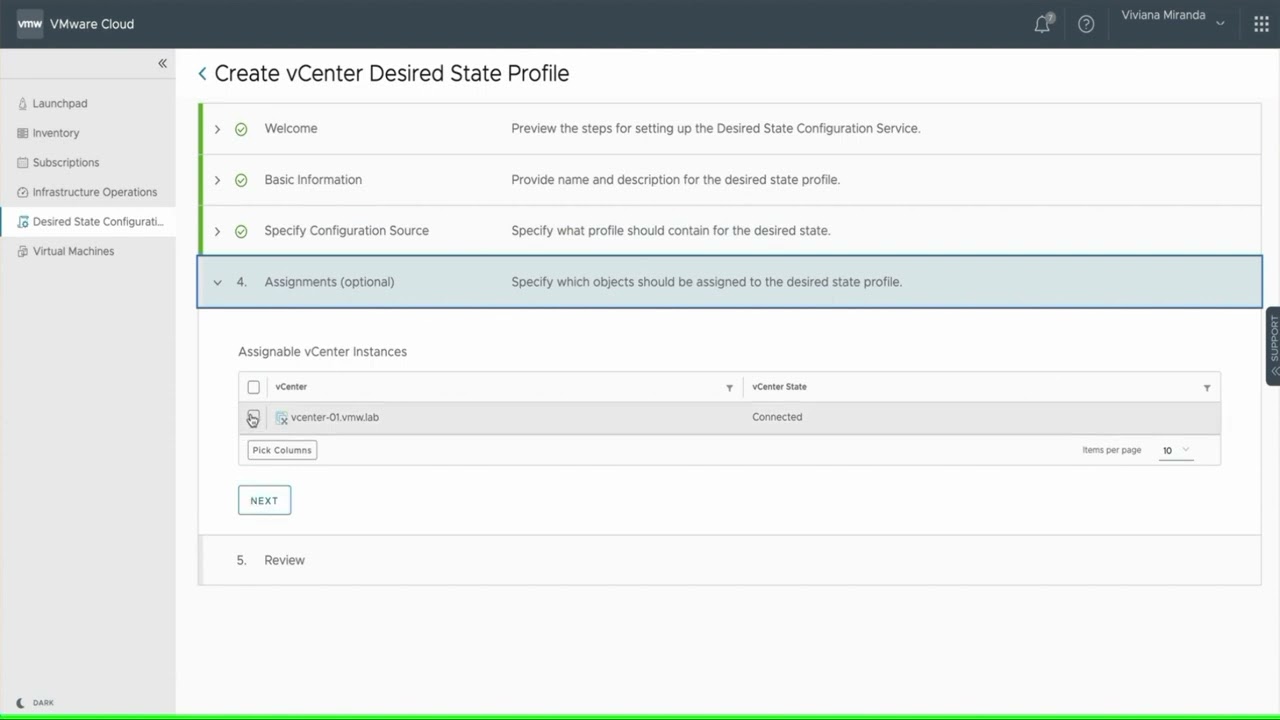Click the VMware logo in header
Viewport: 1280px width, 720px height.
[30, 24]
